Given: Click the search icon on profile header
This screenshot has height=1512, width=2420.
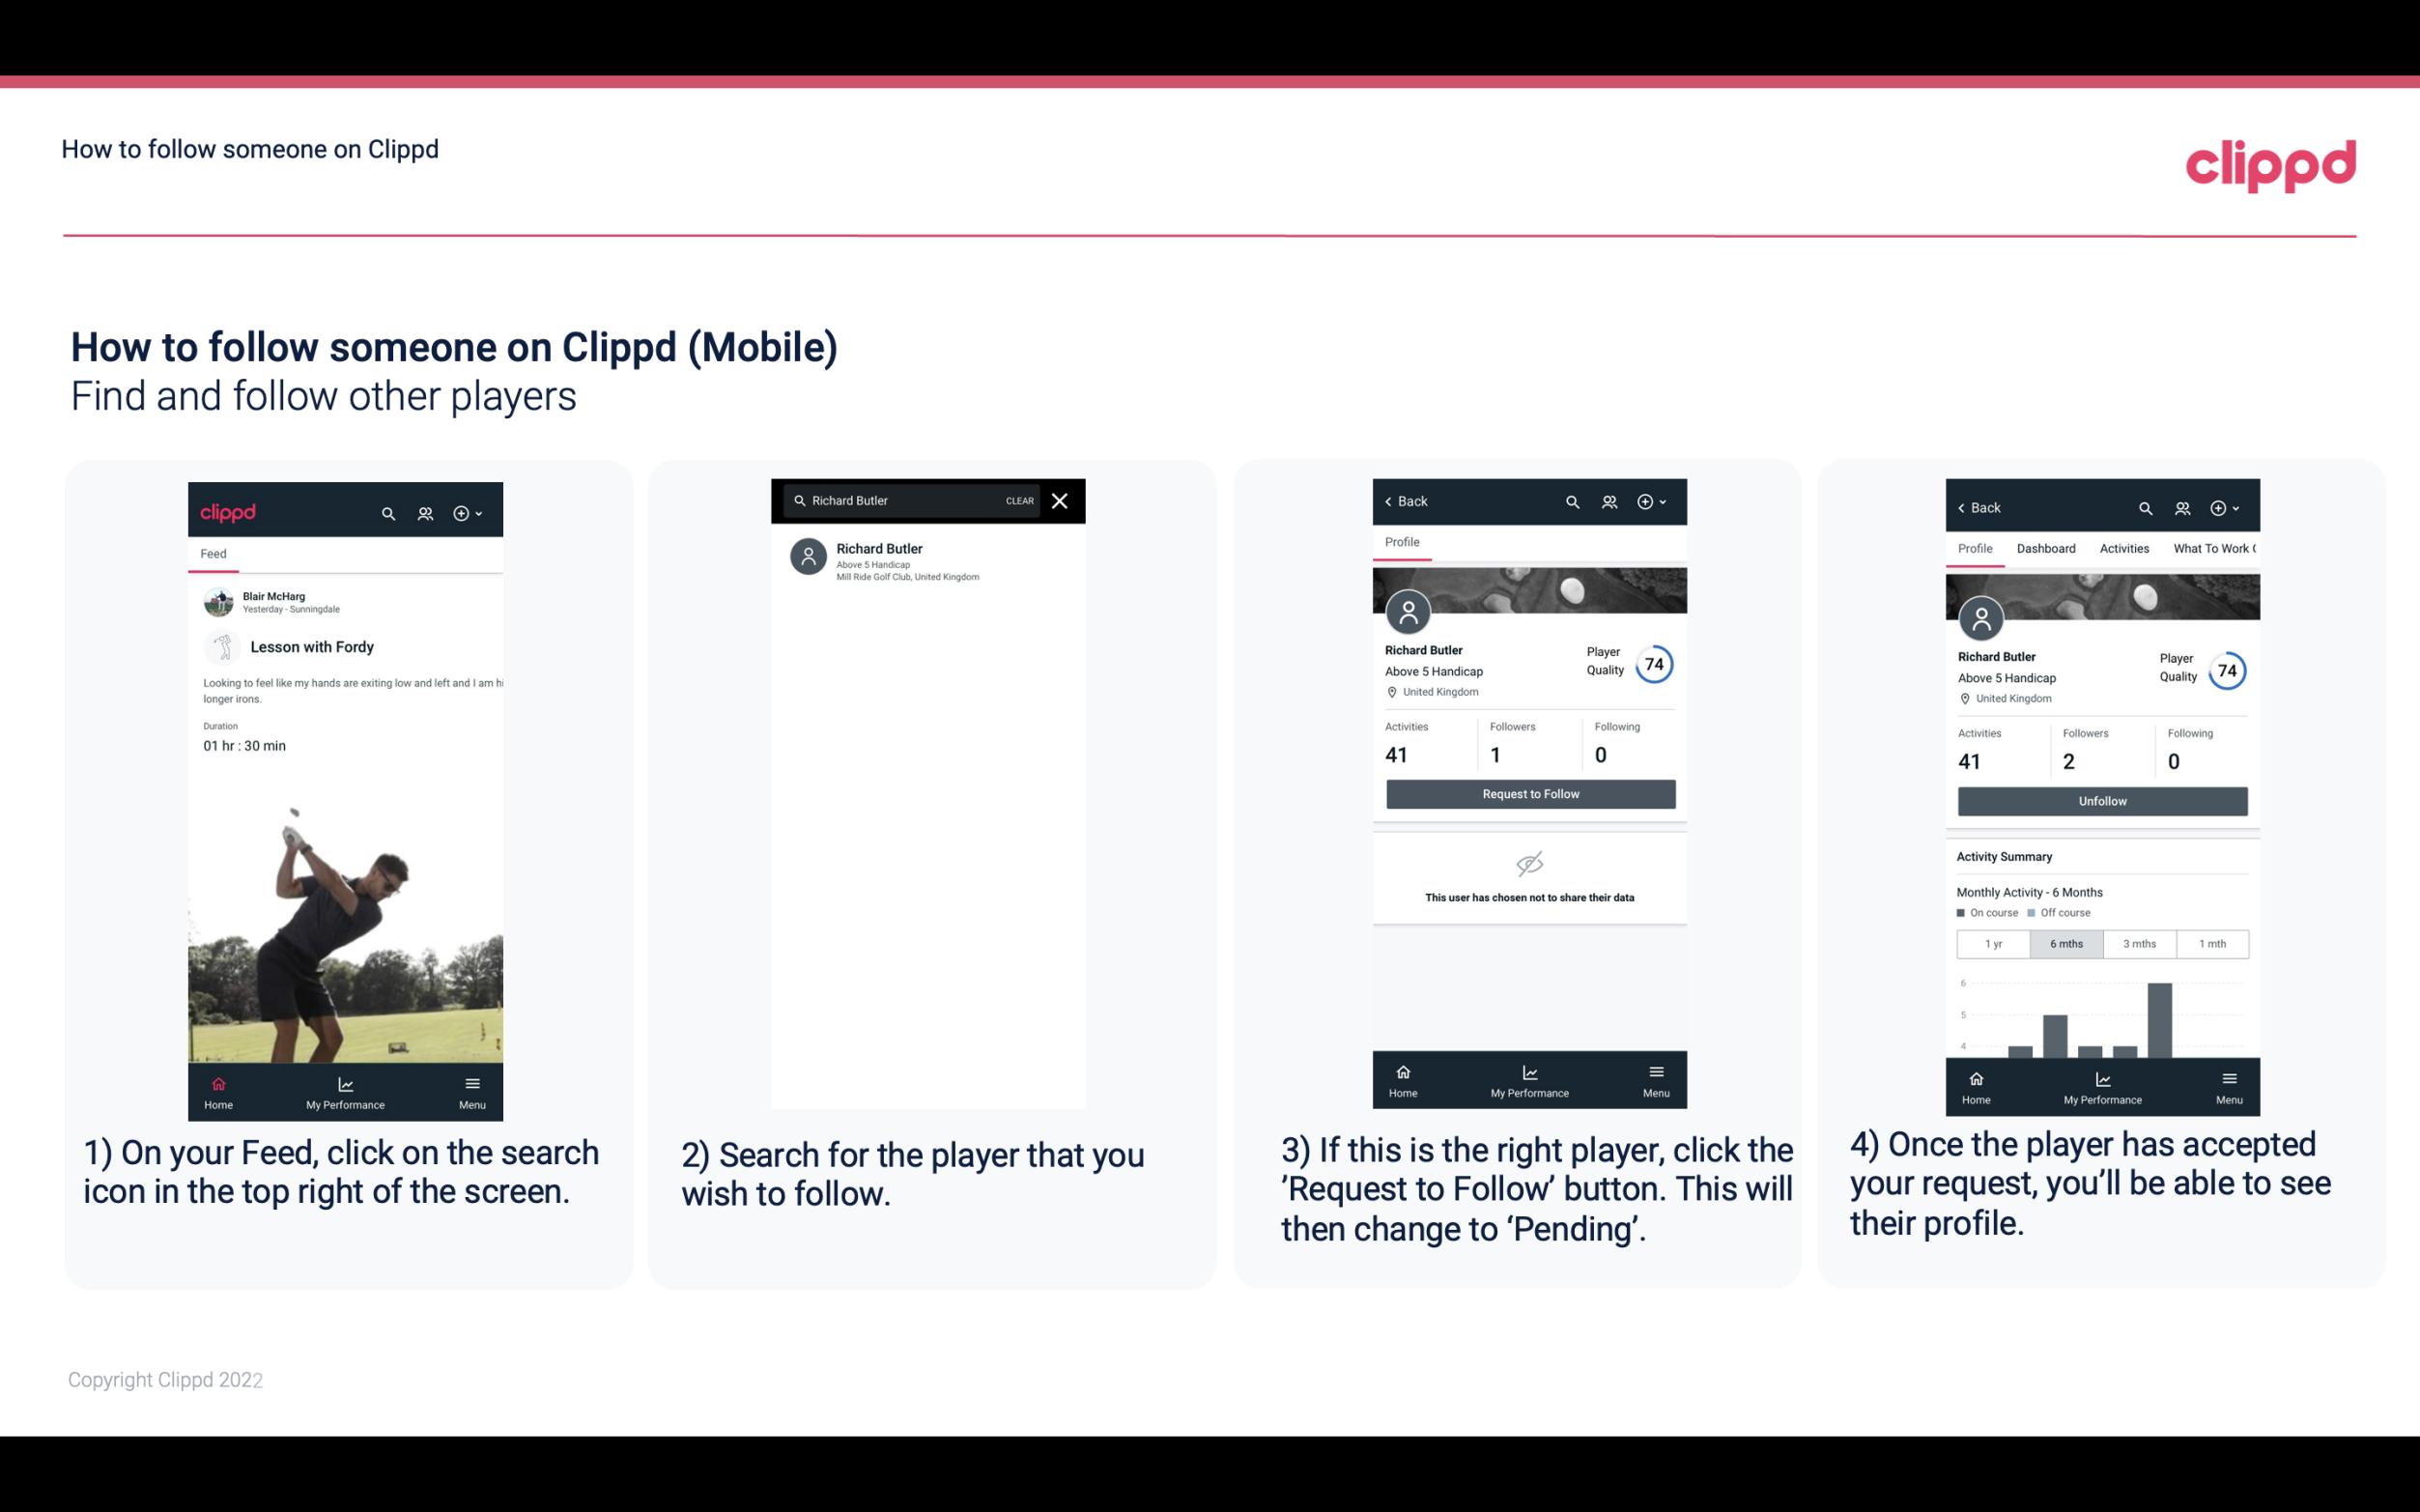Looking at the screenshot, I should [1571, 501].
